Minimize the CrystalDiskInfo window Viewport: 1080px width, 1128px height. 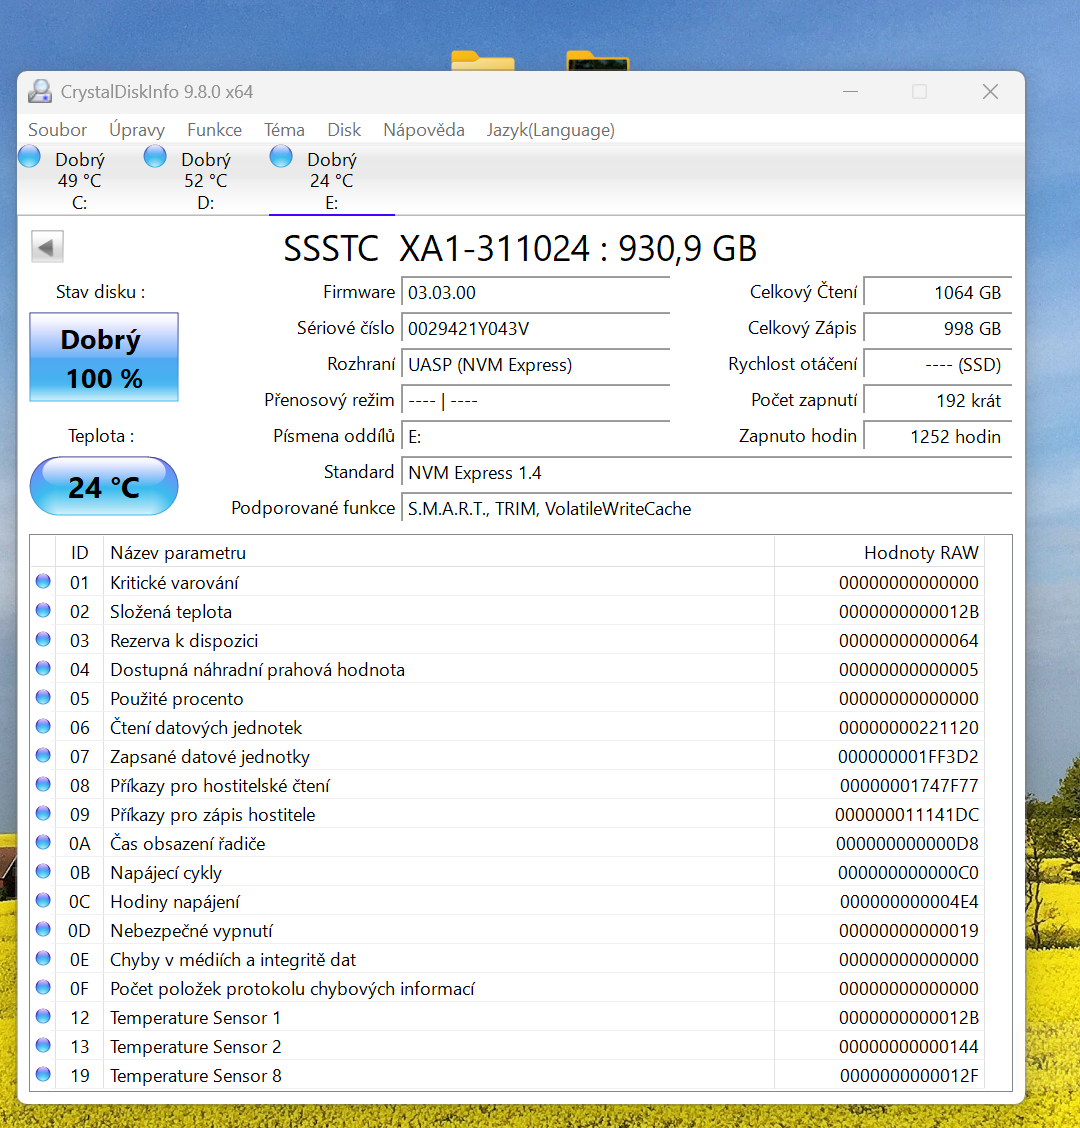850,91
